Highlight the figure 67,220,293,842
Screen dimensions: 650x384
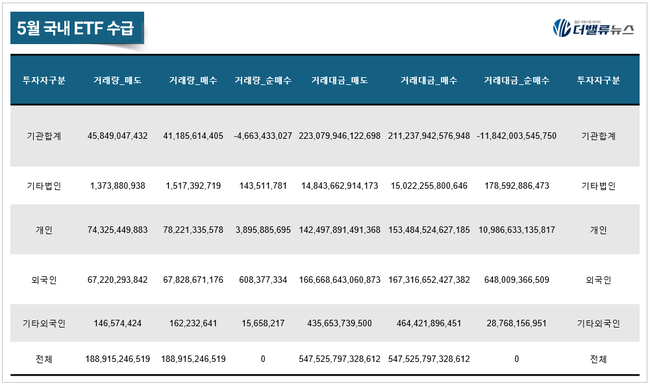pos(117,280)
